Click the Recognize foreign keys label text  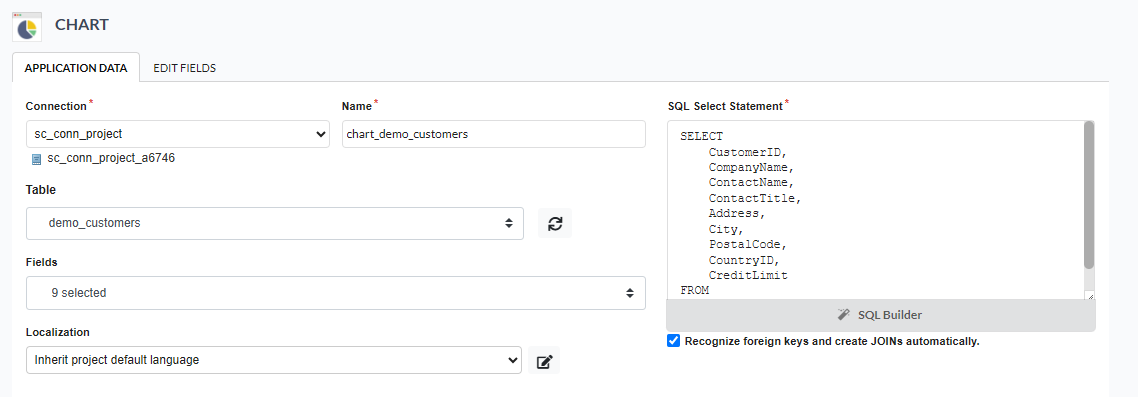point(832,341)
